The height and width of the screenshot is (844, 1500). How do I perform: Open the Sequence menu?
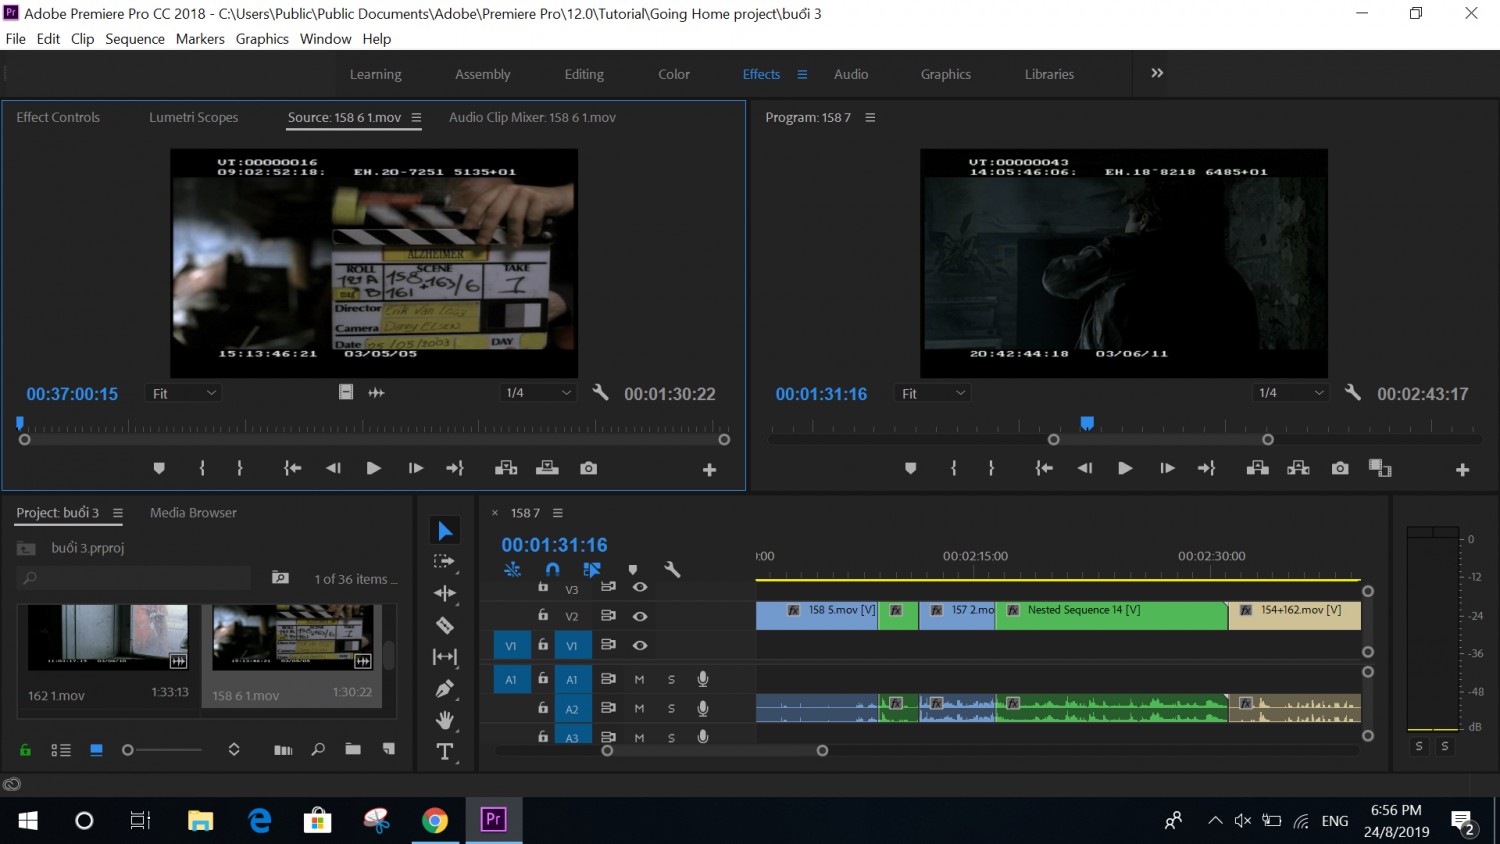[135, 39]
